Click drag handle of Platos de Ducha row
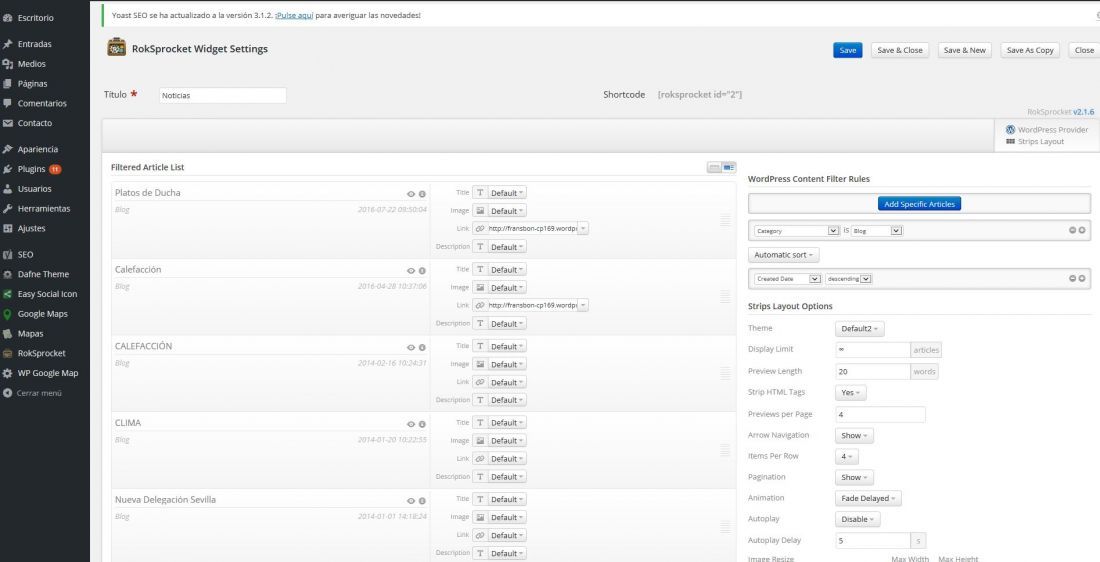Screen dimensions: 1100x562 (725, 220)
